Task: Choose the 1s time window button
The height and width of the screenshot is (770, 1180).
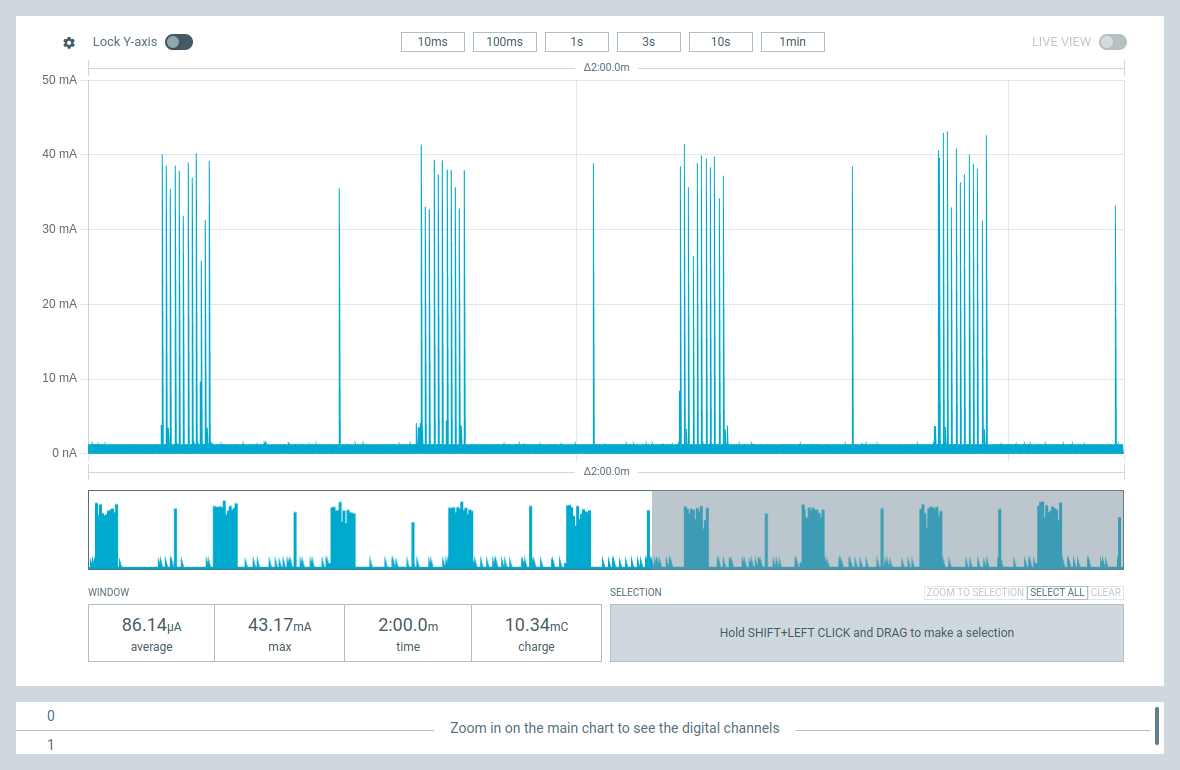Action: click(x=576, y=42)
